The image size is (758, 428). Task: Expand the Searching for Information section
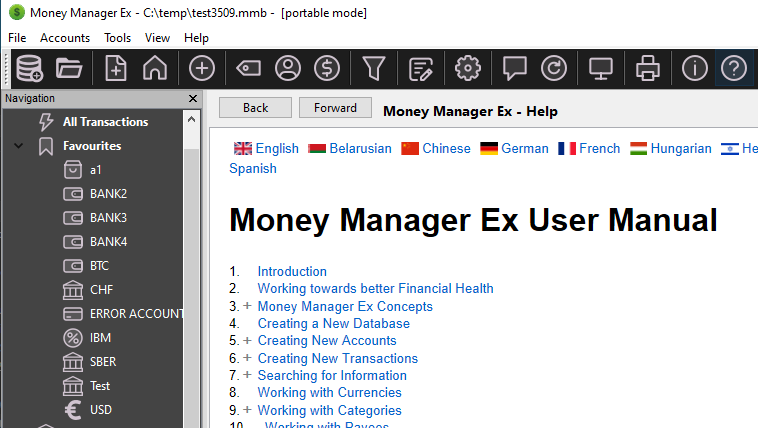248,375
